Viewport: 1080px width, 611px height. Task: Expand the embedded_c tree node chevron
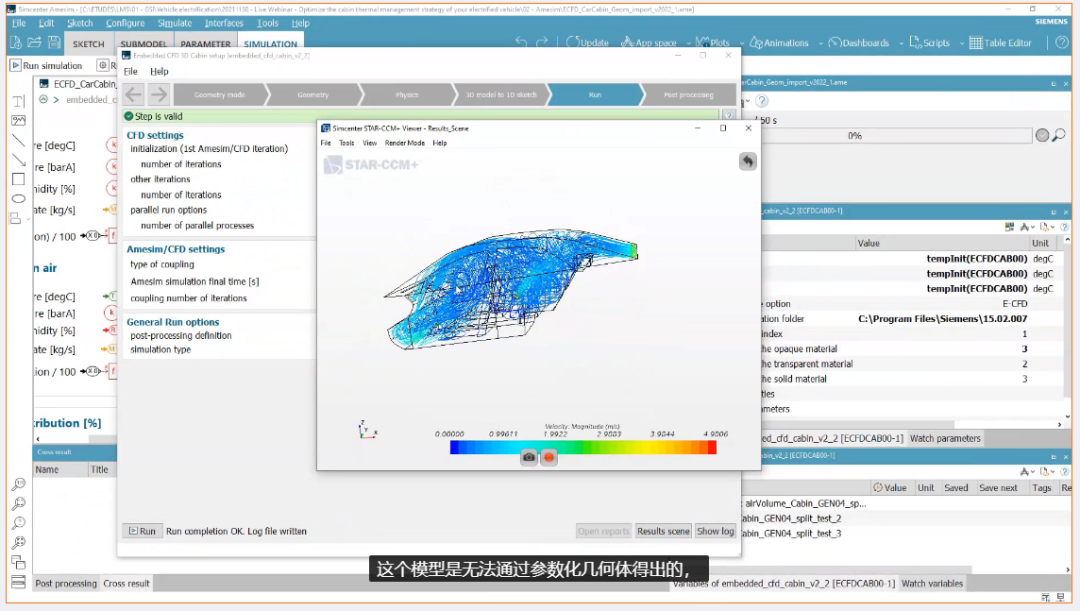tap(56, 100)
